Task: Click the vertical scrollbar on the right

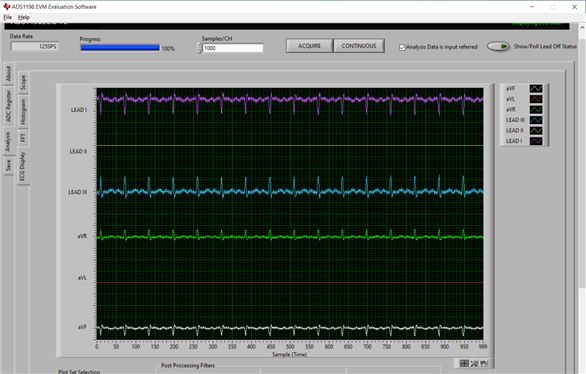Action: tap(582, 198)
